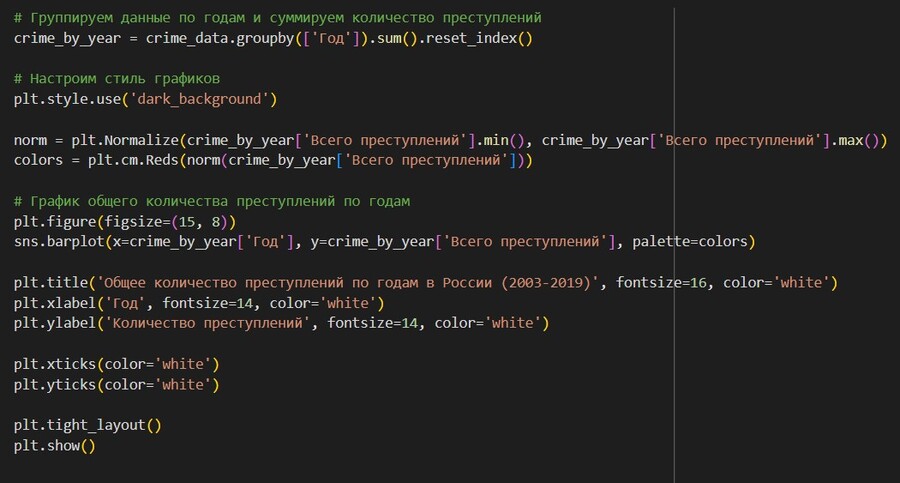
Task: Click '.min()' in the norm line
Action: [501, 140]
